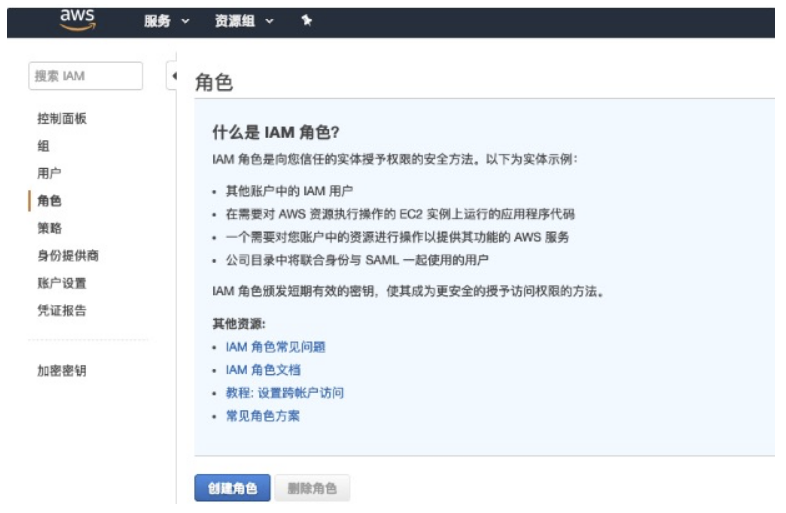Open the 常见角色方案 link
The image size is (786, 513).
[263, 416]
